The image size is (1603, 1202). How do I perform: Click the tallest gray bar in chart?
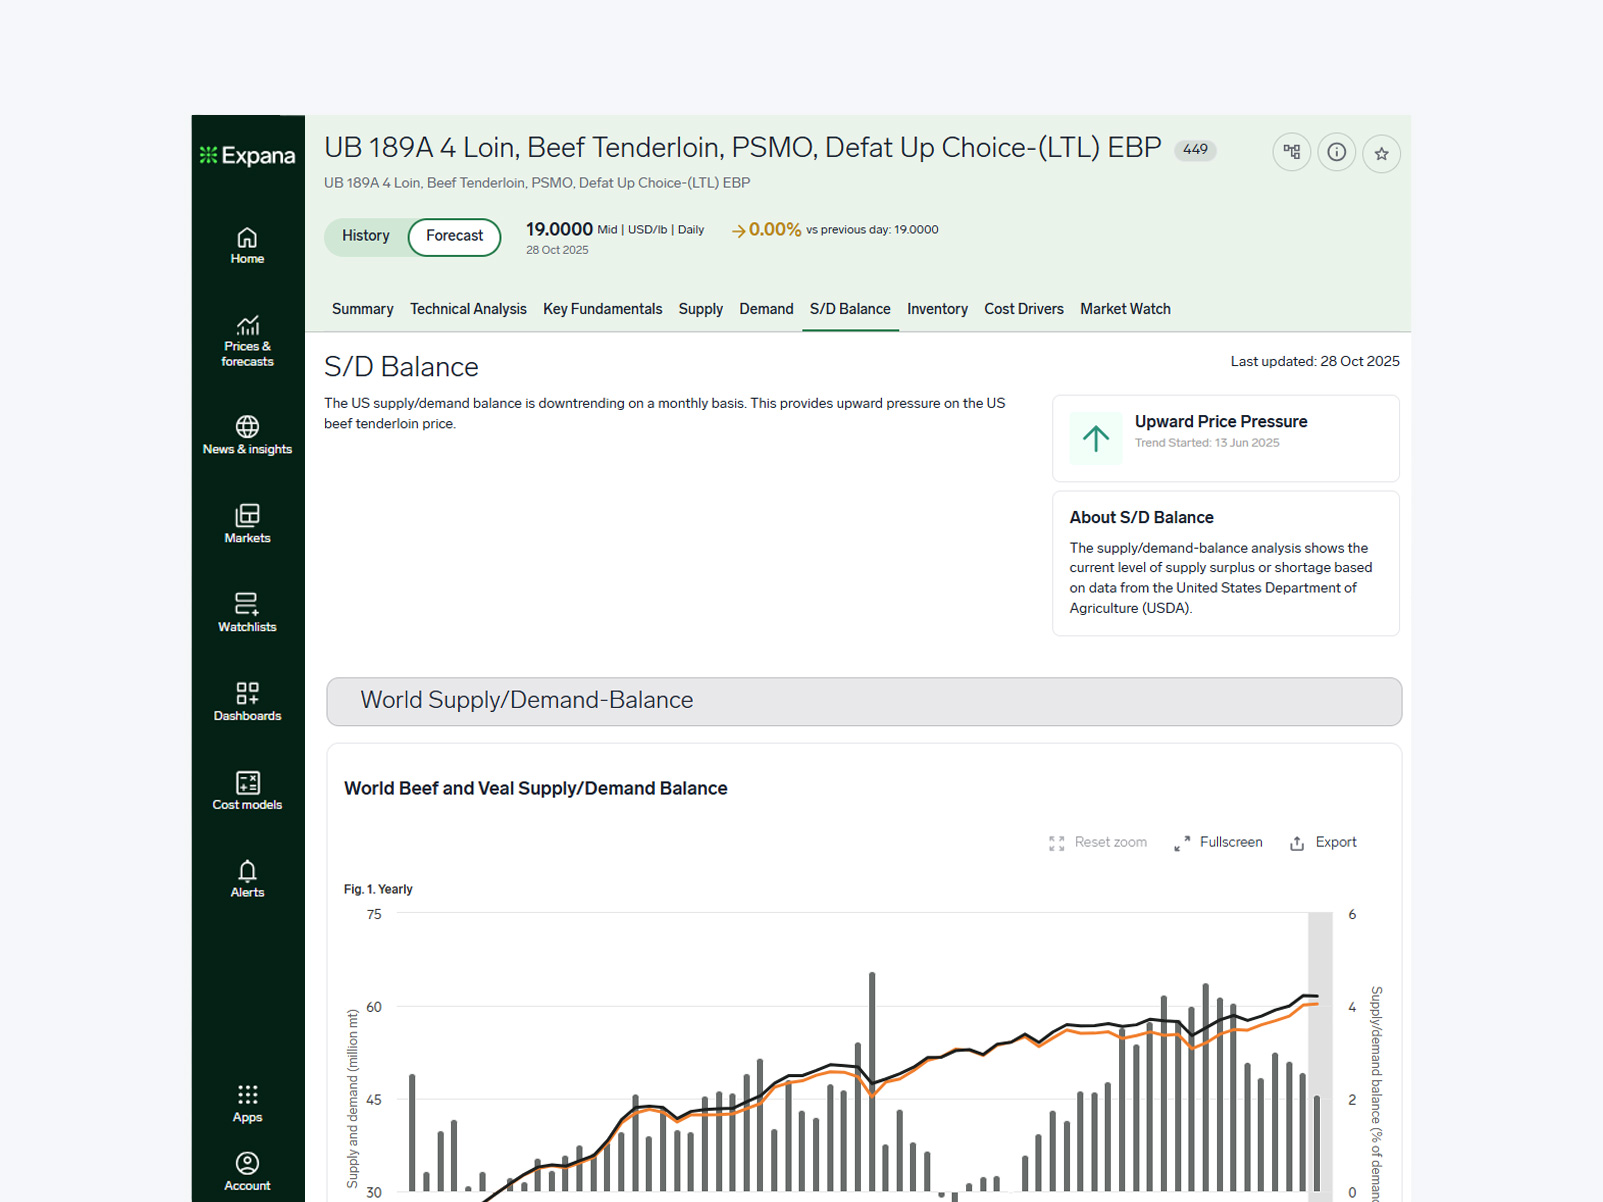pyautogui.click(x=872, y=1080)
